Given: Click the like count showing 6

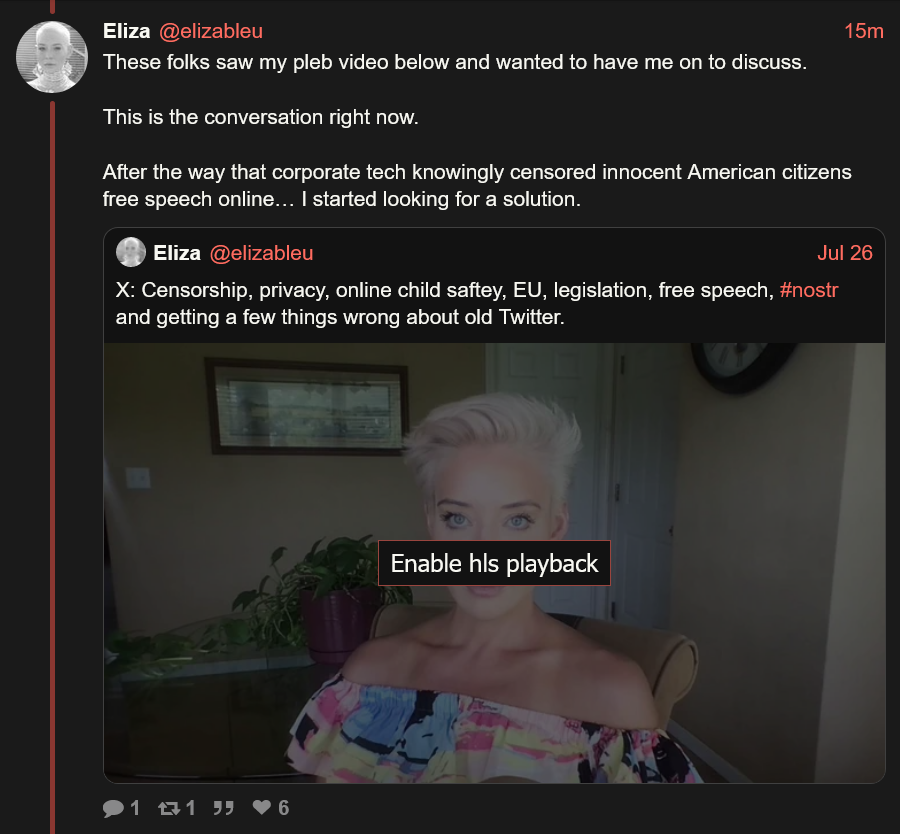Looking at the screenshot, I should coord(284,808).
